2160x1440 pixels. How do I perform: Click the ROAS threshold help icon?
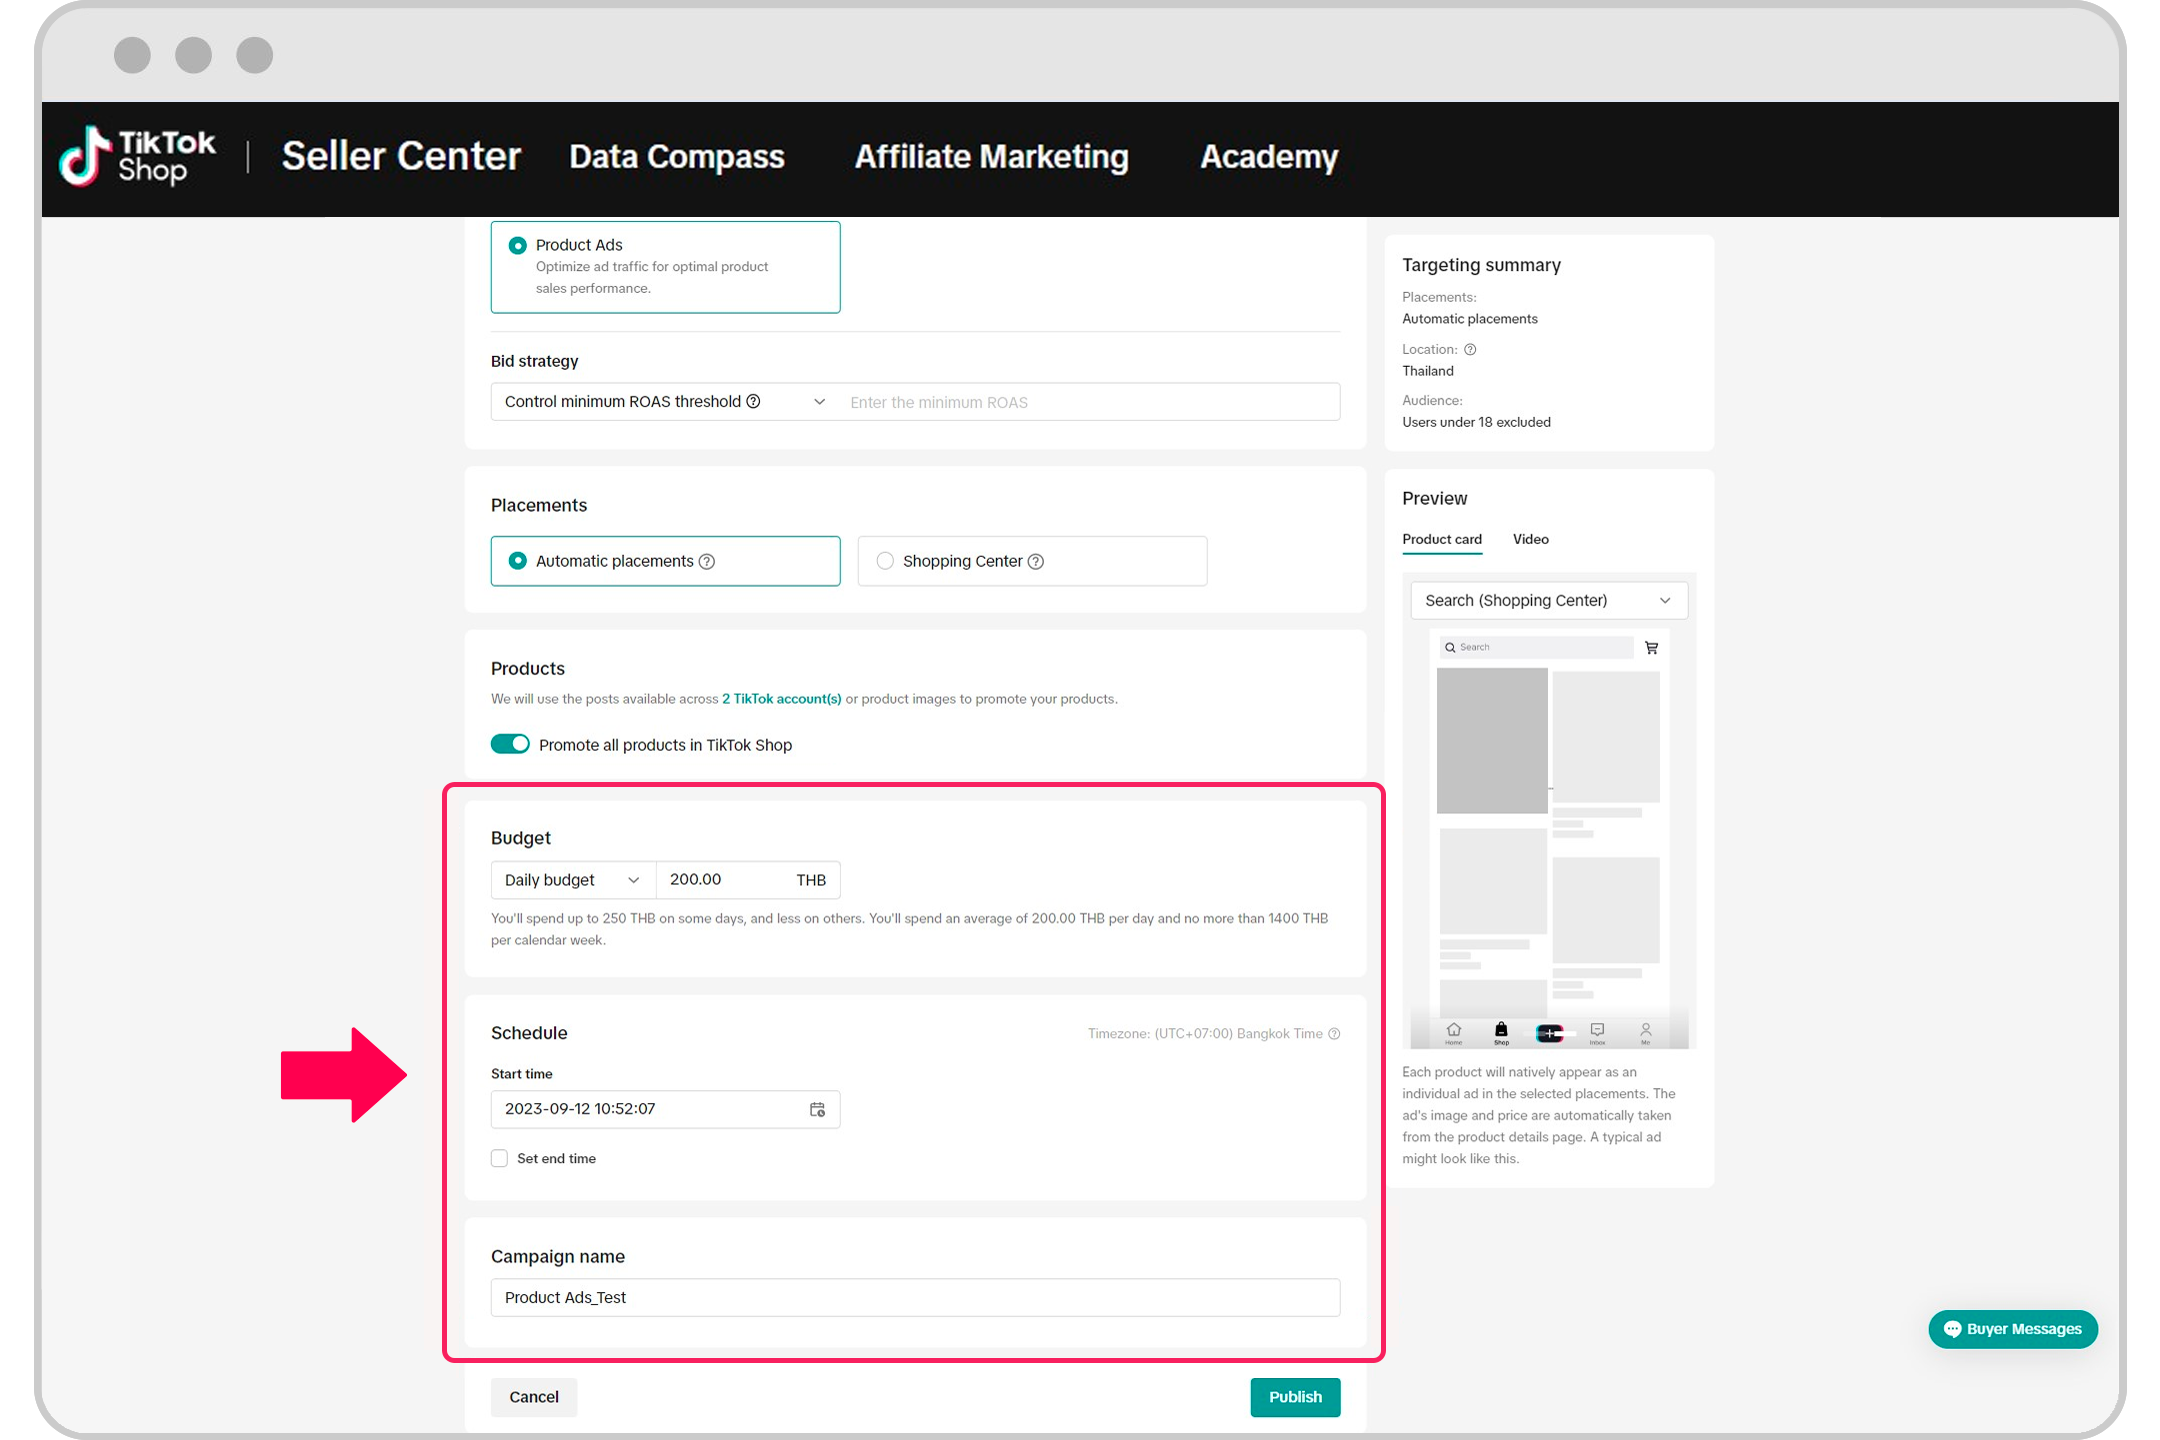[x=754, y=401]
